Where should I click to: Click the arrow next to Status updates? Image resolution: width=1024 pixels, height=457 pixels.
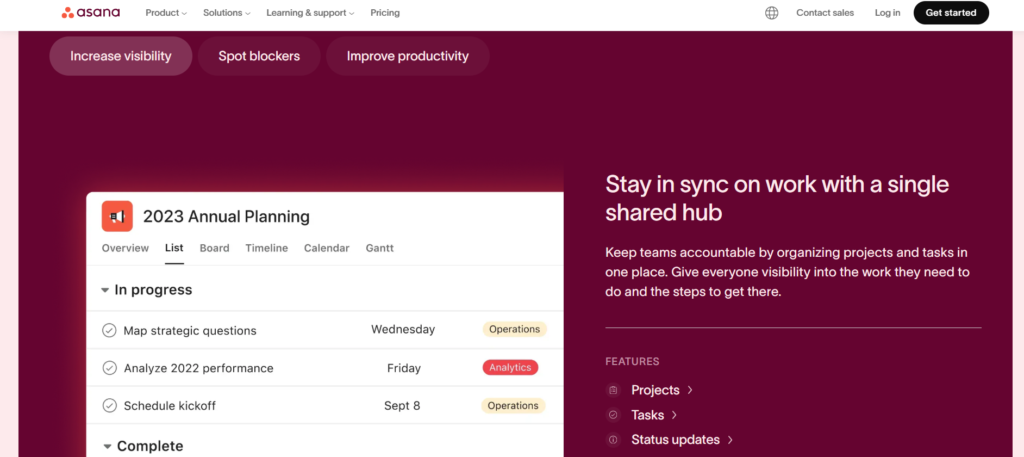731,440
